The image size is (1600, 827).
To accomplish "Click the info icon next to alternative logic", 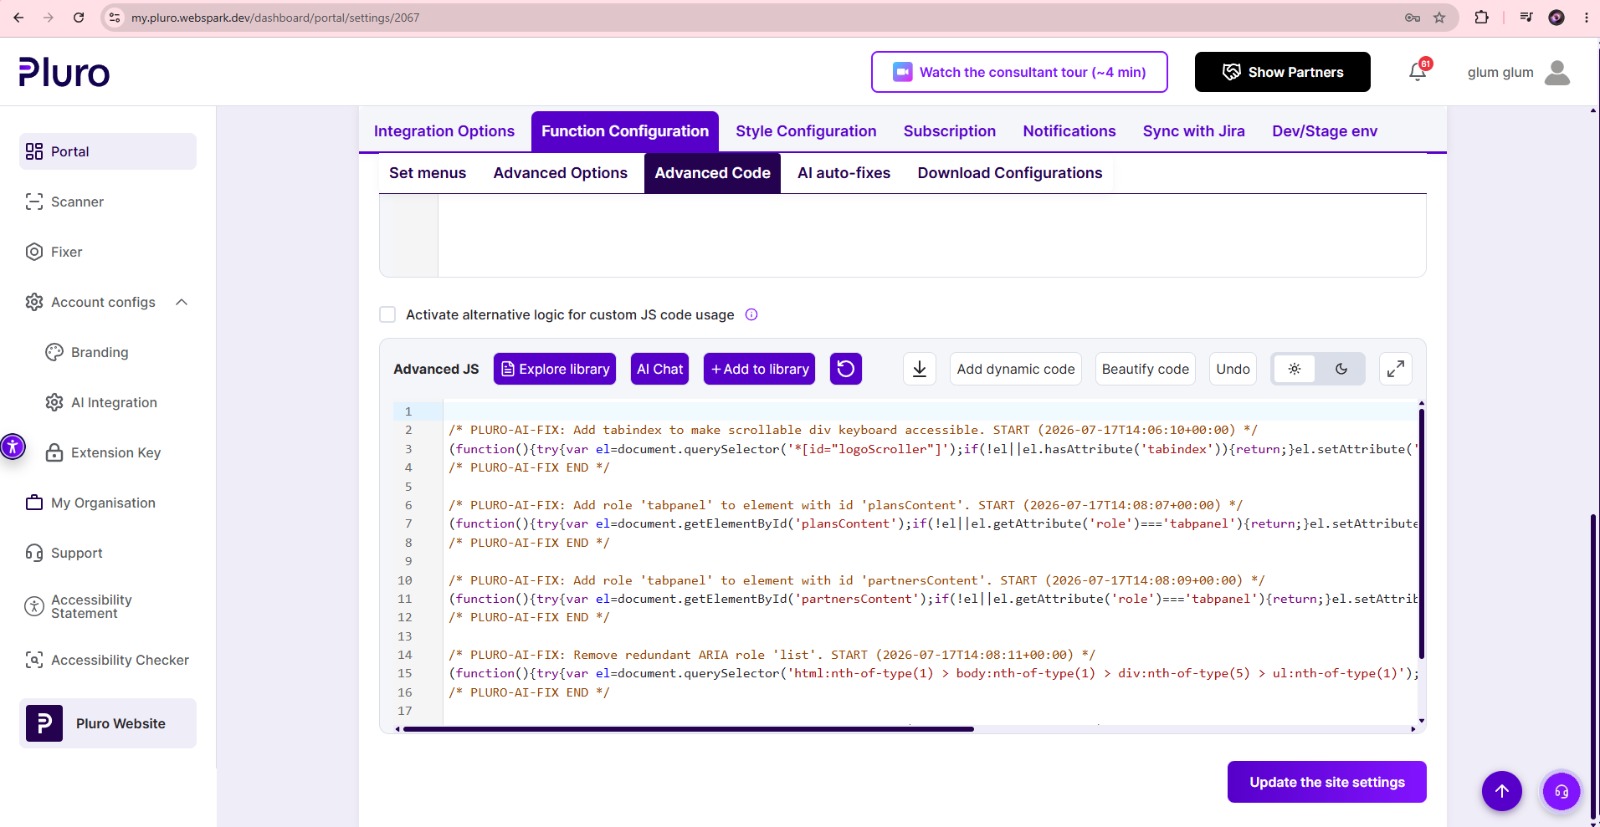I will point(751,315).
